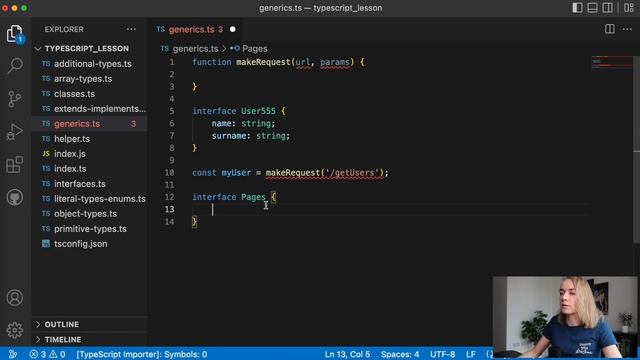Open editor more actions ellipsis
This screenshot has height=360, width=640.
tap(627, 29)
